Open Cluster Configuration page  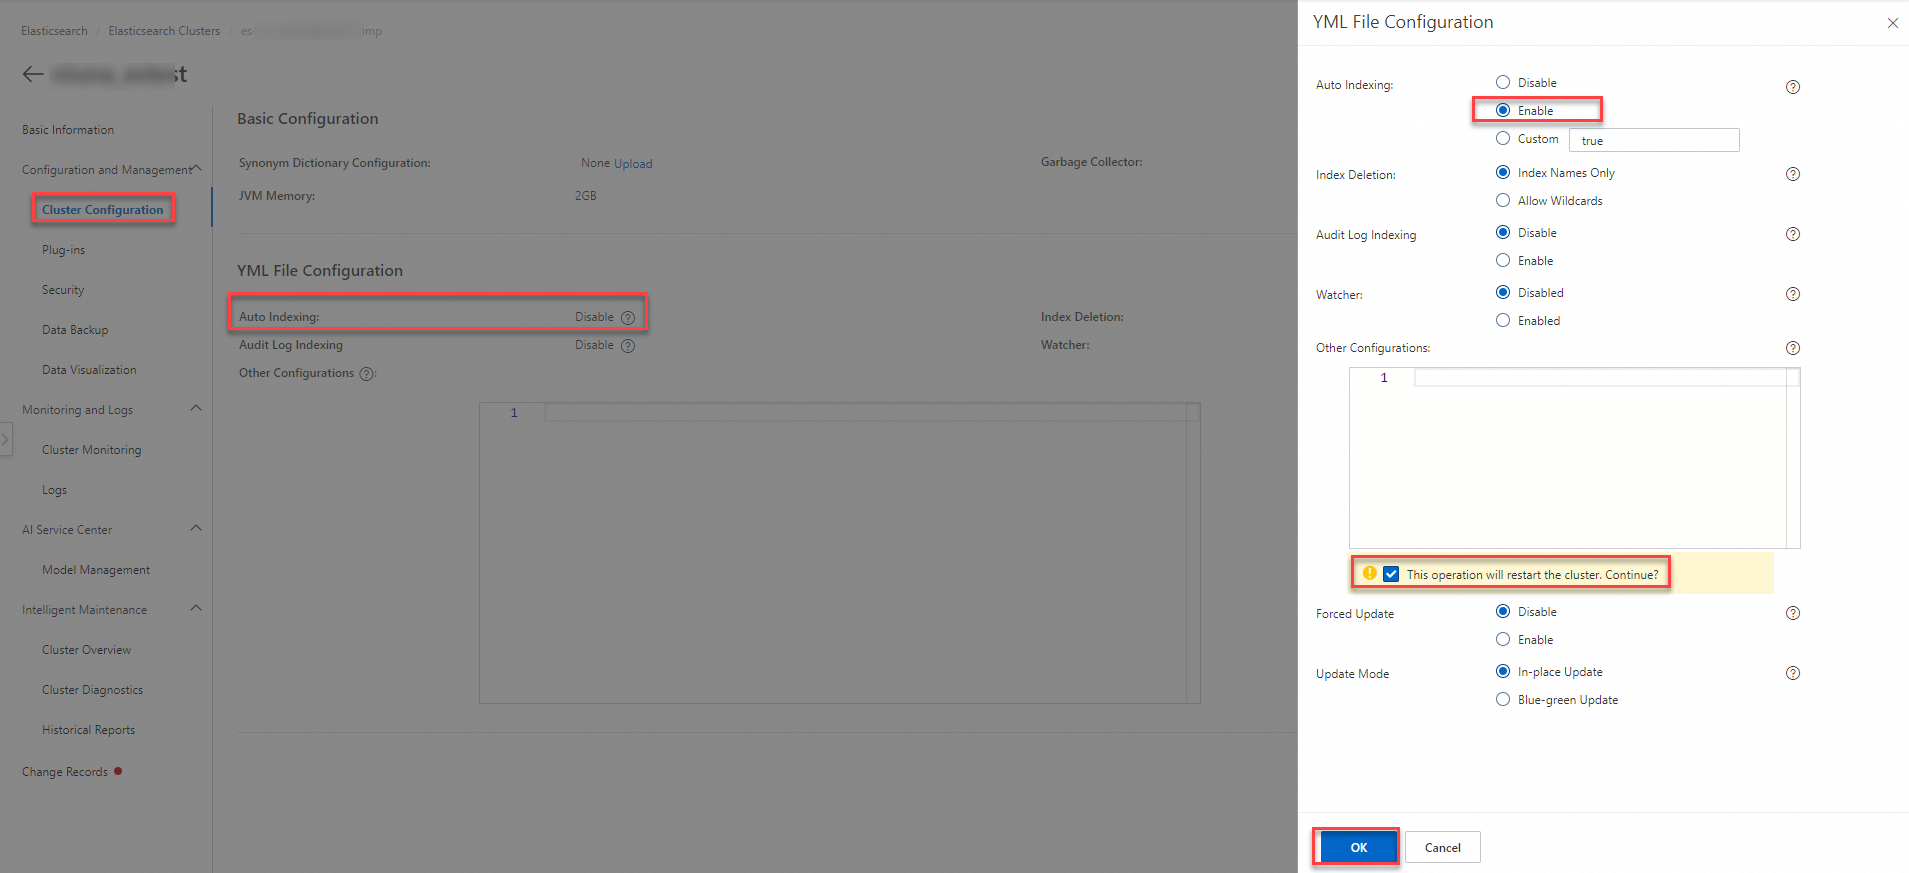[x=103, y=210]
